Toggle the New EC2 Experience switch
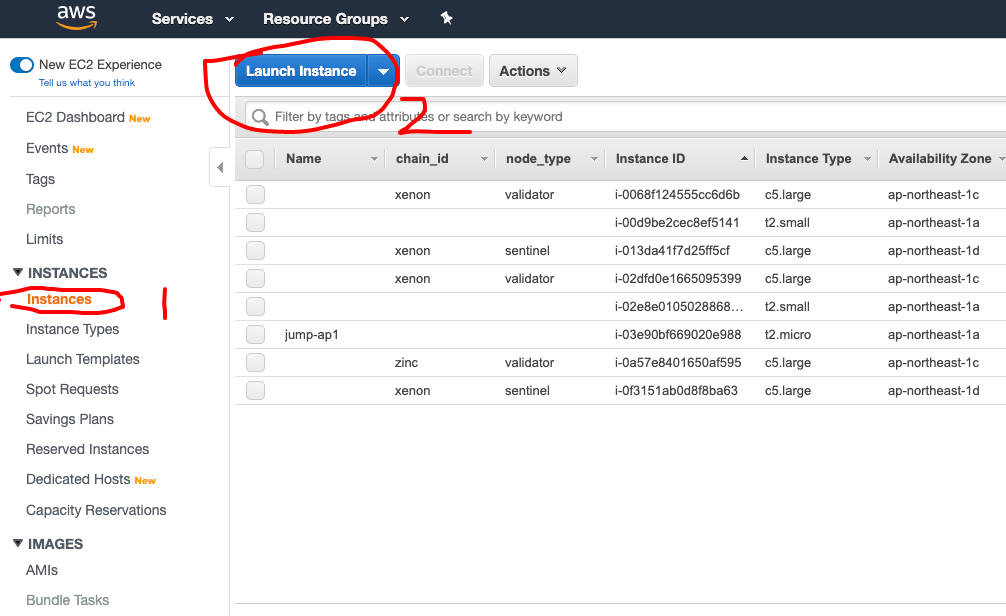The height and width of the screenshot is (616, 1006). (x=22, y=65)
